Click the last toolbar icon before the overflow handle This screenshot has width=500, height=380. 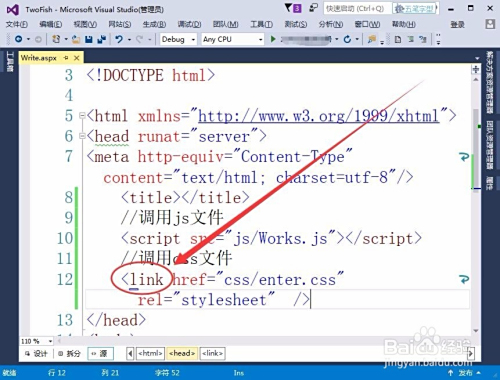(423, 39)
